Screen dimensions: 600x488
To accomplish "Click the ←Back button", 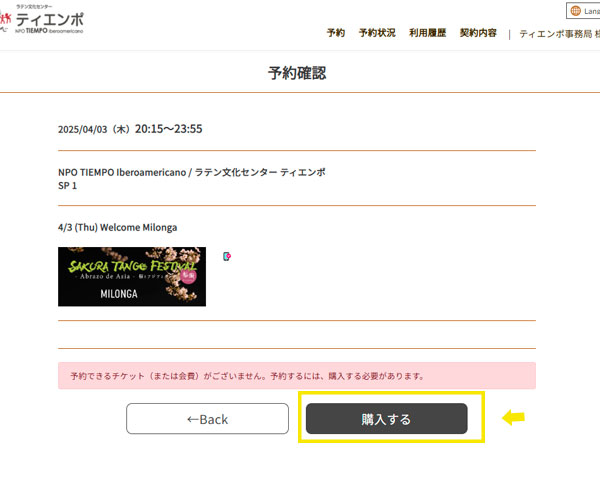I will pos(207,419).
